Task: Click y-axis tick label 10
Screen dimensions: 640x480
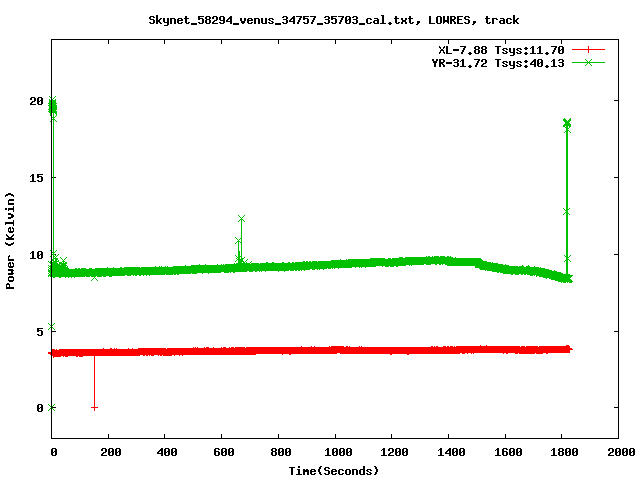Action: coord(36,255)
